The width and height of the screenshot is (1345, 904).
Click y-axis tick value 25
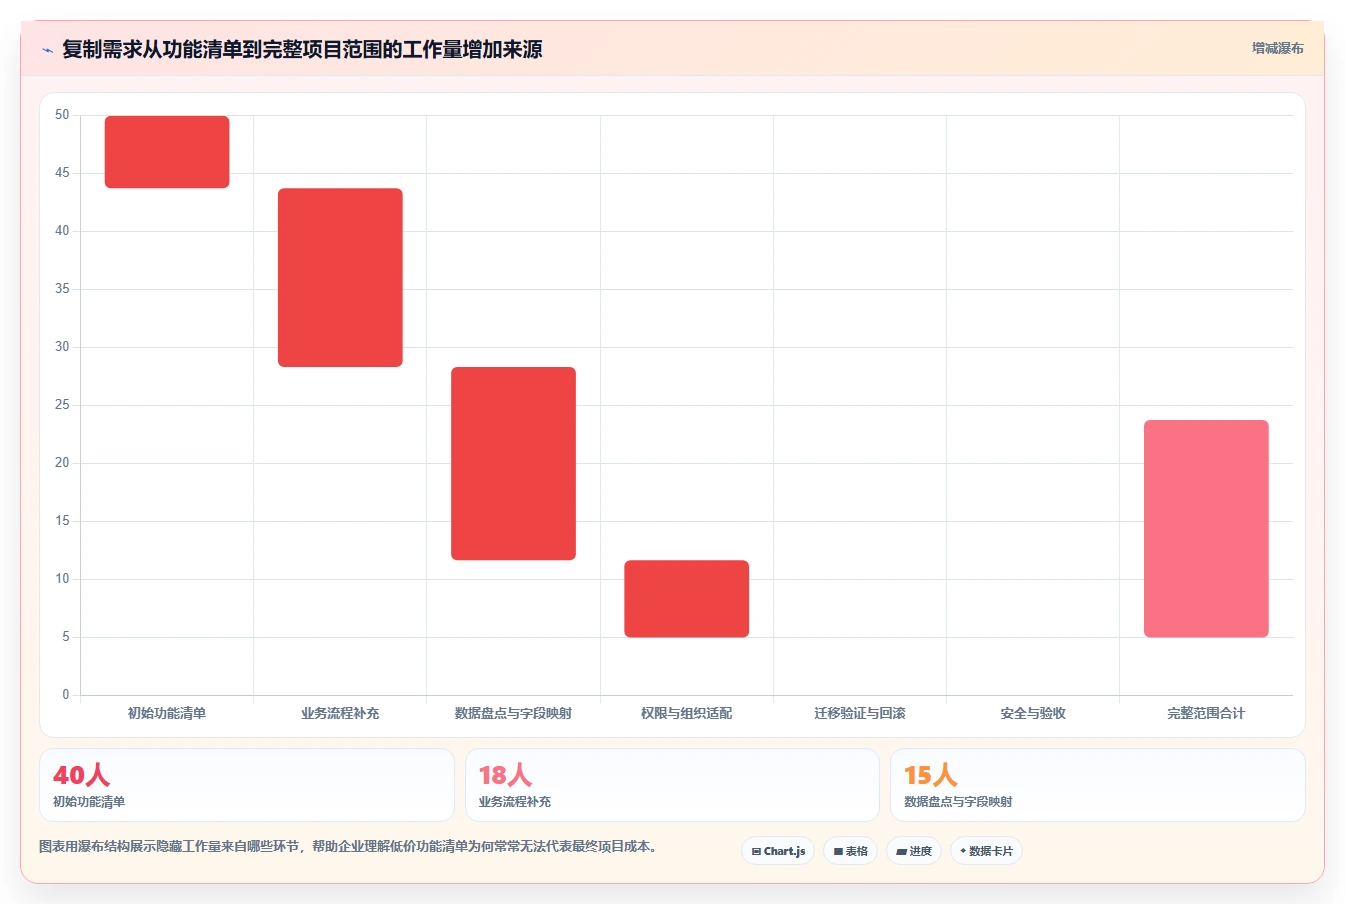tap(62, 405)
